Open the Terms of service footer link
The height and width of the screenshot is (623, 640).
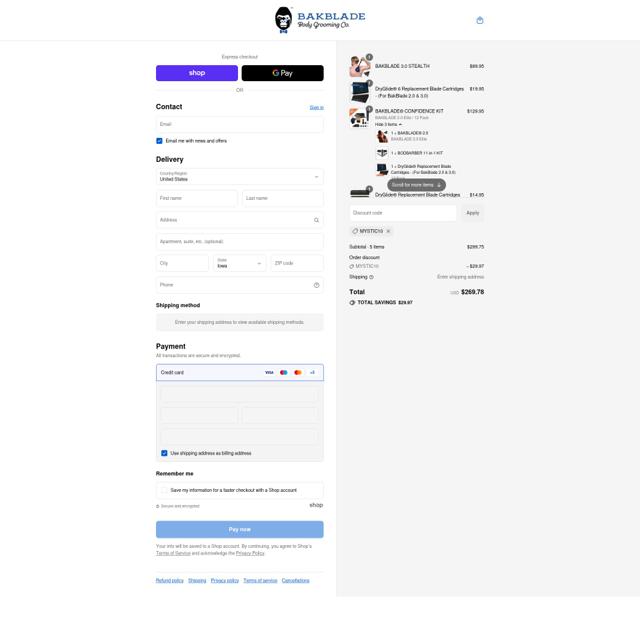(260, 581)
